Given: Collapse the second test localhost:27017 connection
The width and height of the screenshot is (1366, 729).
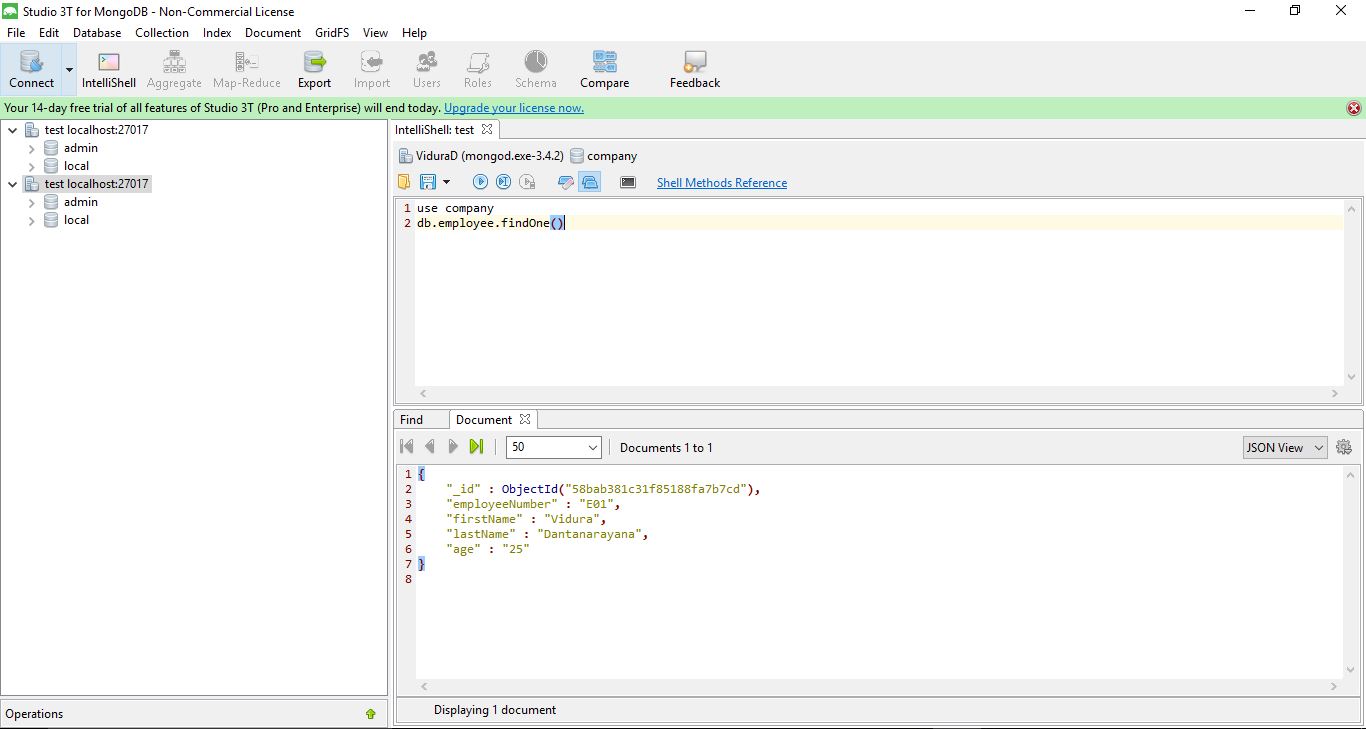Looking at the screenshot, I should tap(13, 184).
